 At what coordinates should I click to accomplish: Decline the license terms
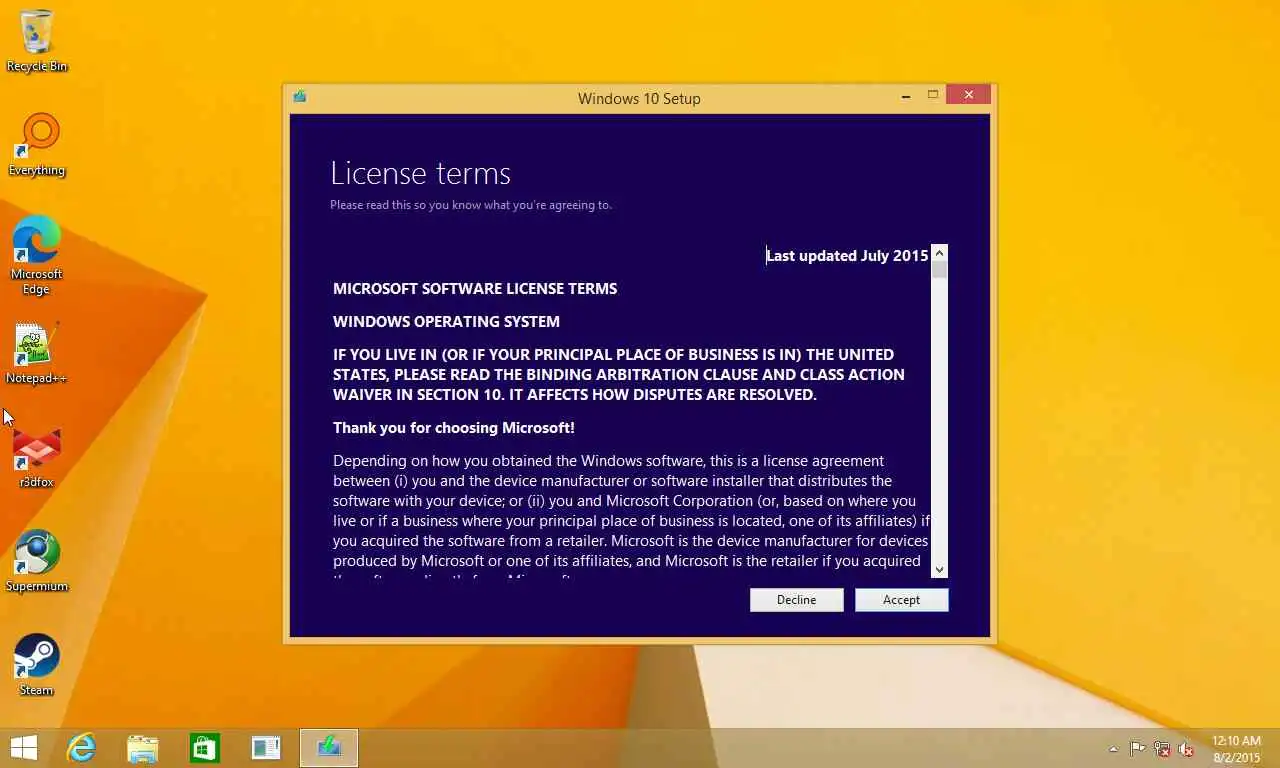coord(796,599)
